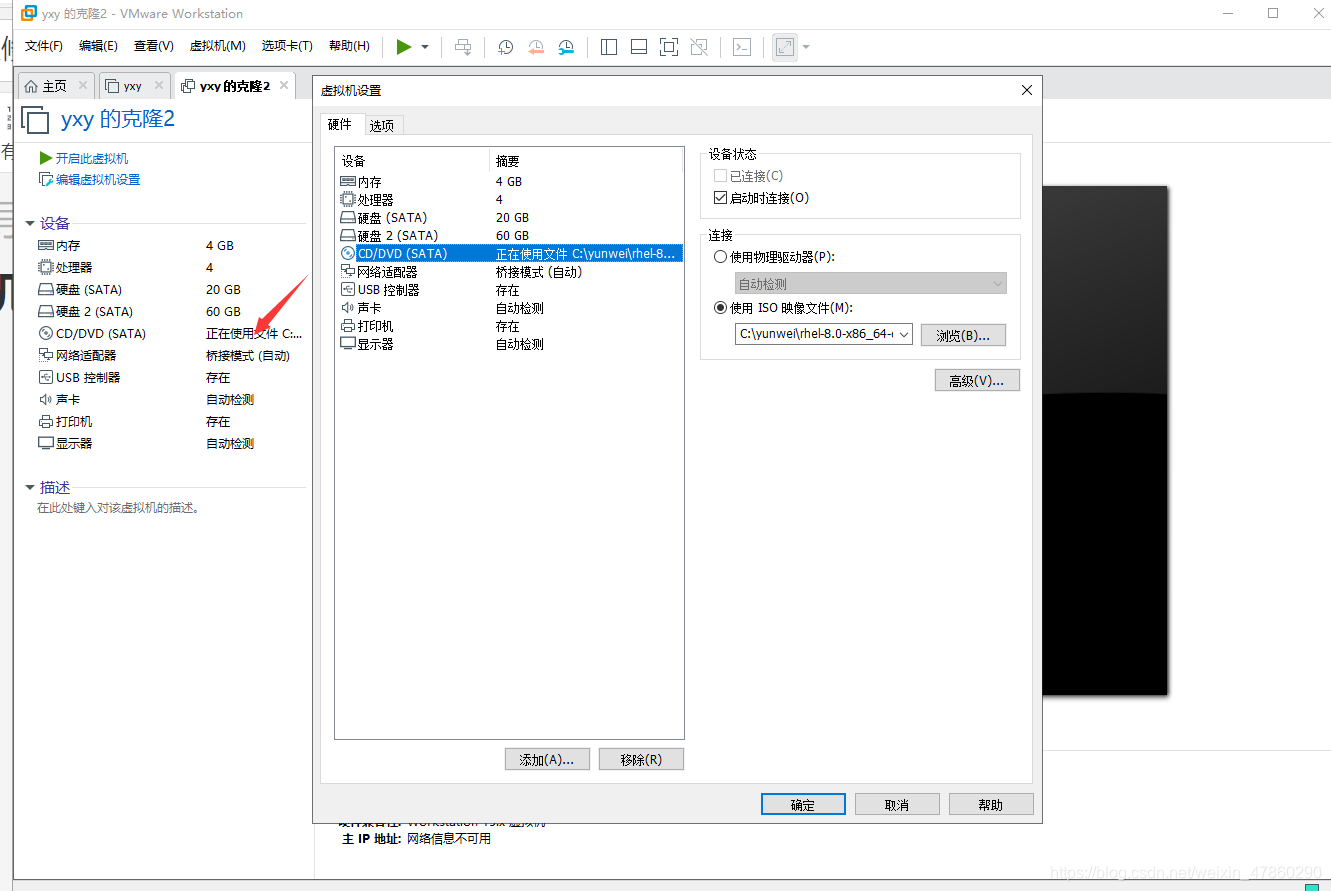This screenshot has height=891, width=1331.
Task: Close the 主页 tab
Action: (83, 85)
